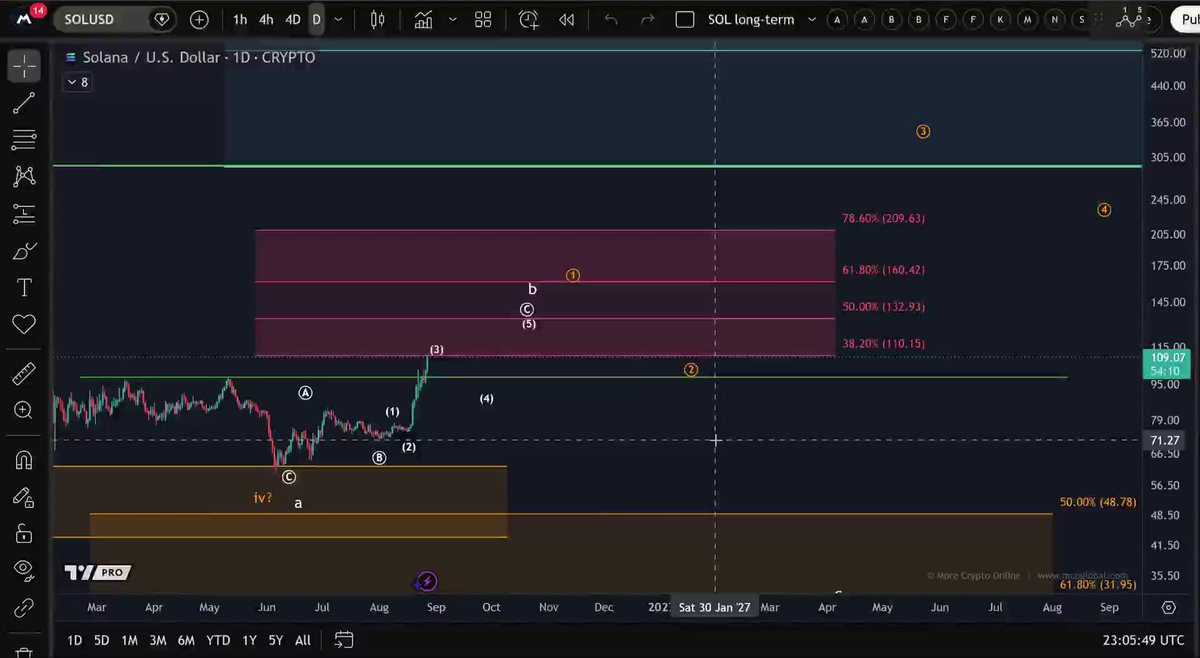Image resolution: width=1200 pixels, height=658 pixels.
Task: Select the YTD date range
Action: coord(218,640)
